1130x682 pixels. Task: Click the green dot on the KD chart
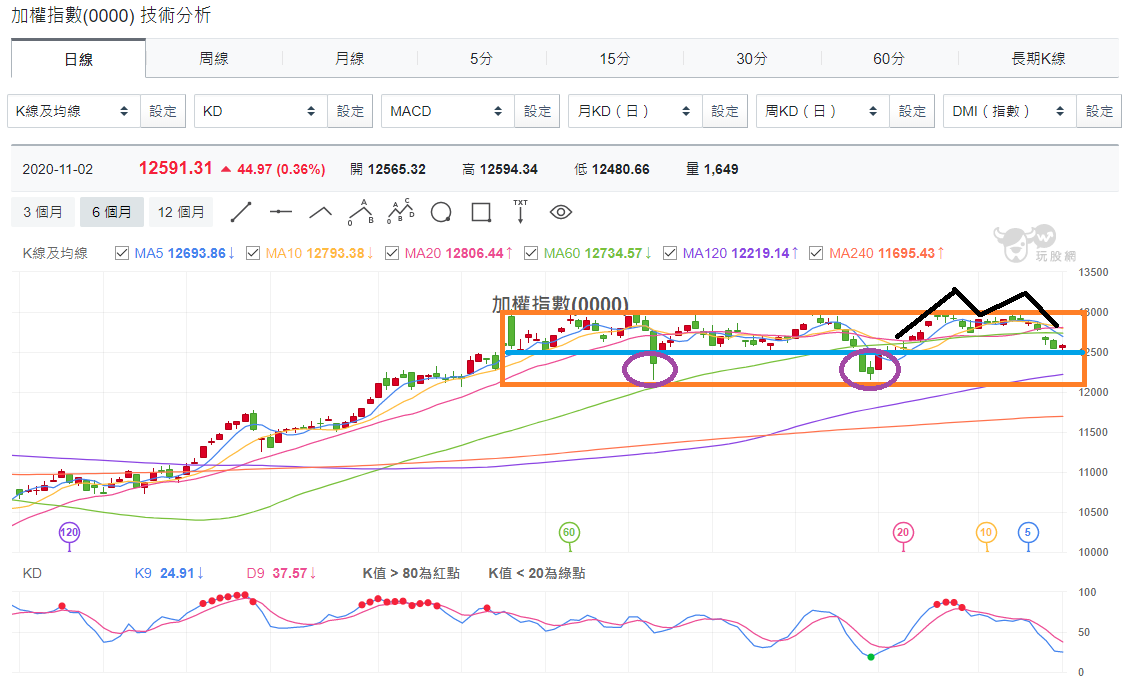pos(871,657)
